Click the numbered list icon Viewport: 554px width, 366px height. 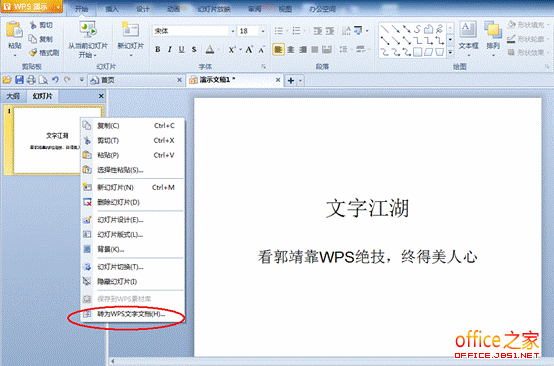296,31
